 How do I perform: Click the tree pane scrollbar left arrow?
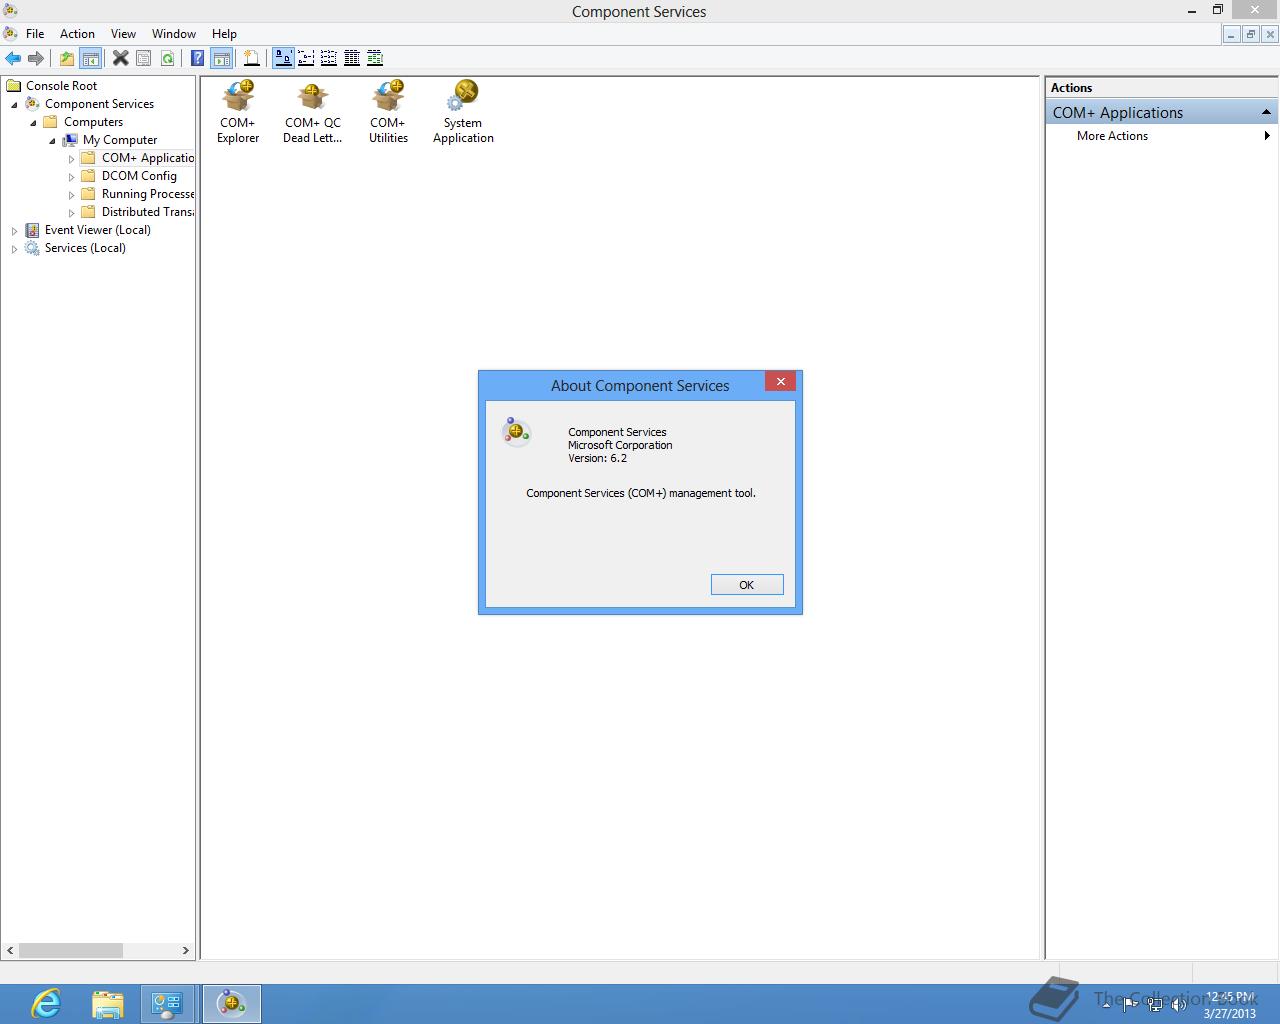11,951
